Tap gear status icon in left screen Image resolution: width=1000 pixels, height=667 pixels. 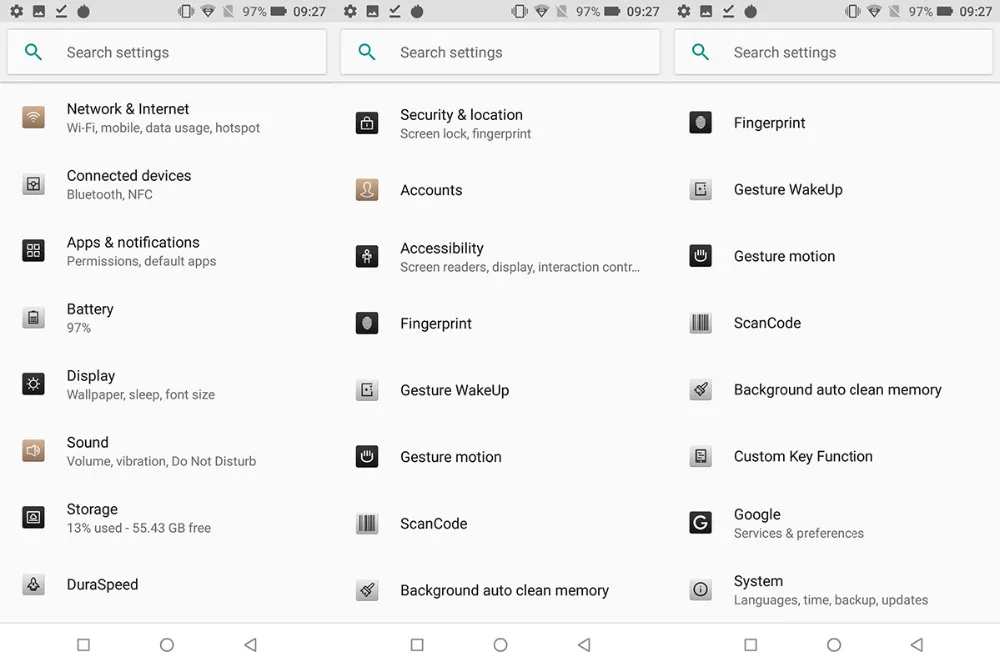[17, 11]
